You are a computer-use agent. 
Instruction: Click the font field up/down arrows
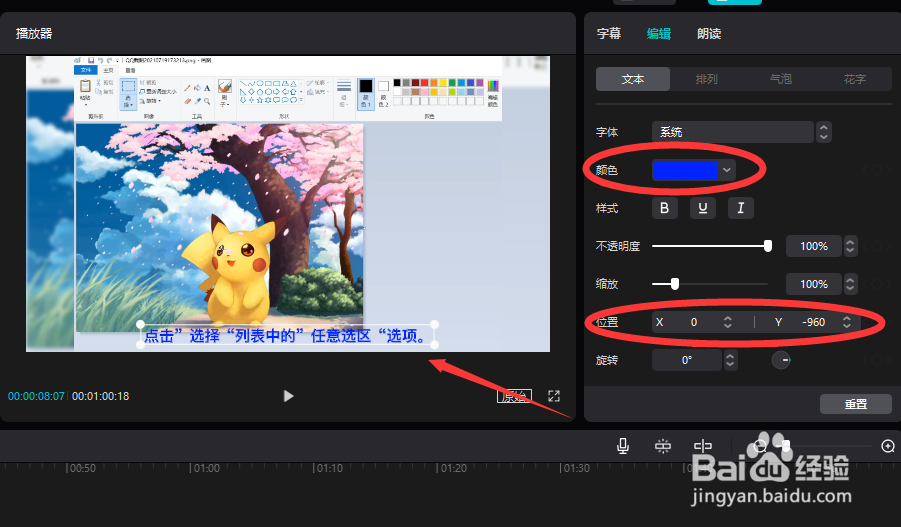coord(823,132)
